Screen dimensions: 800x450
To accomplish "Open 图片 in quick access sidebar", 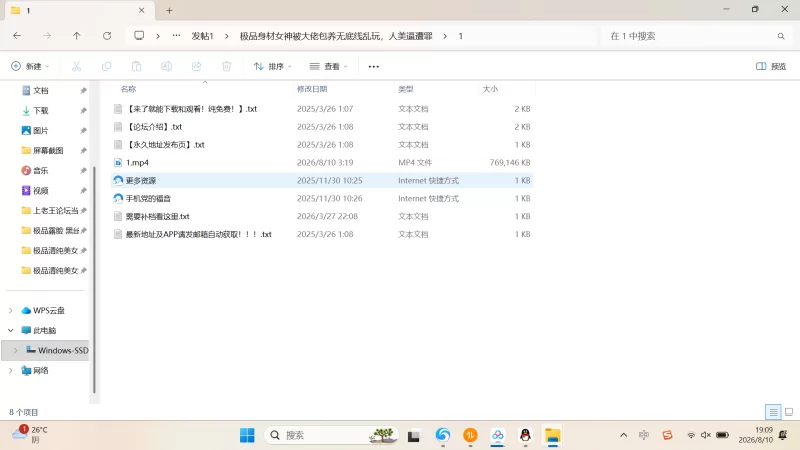I will tap(41, 130).
